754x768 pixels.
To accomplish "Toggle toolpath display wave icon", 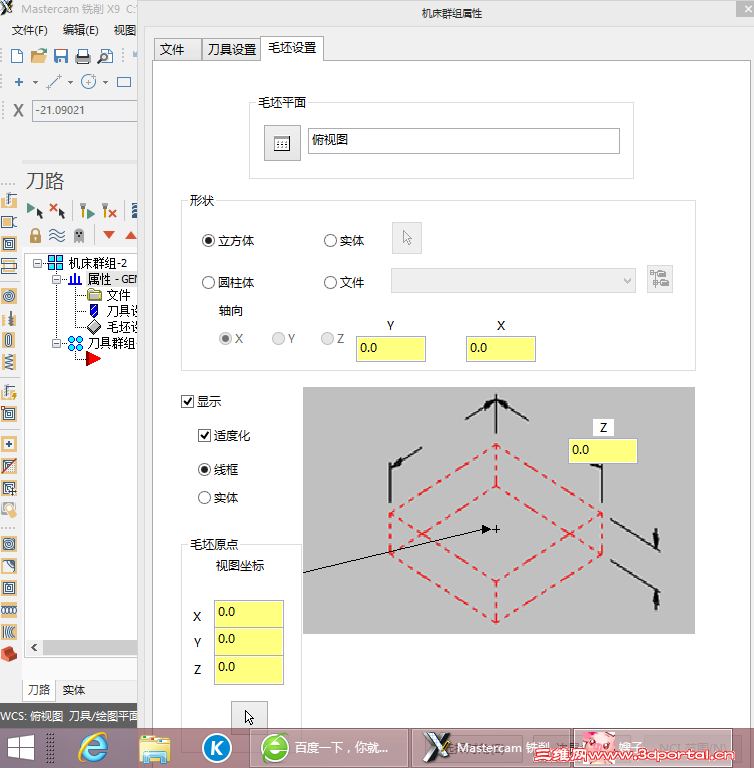I will coord(57,236).
